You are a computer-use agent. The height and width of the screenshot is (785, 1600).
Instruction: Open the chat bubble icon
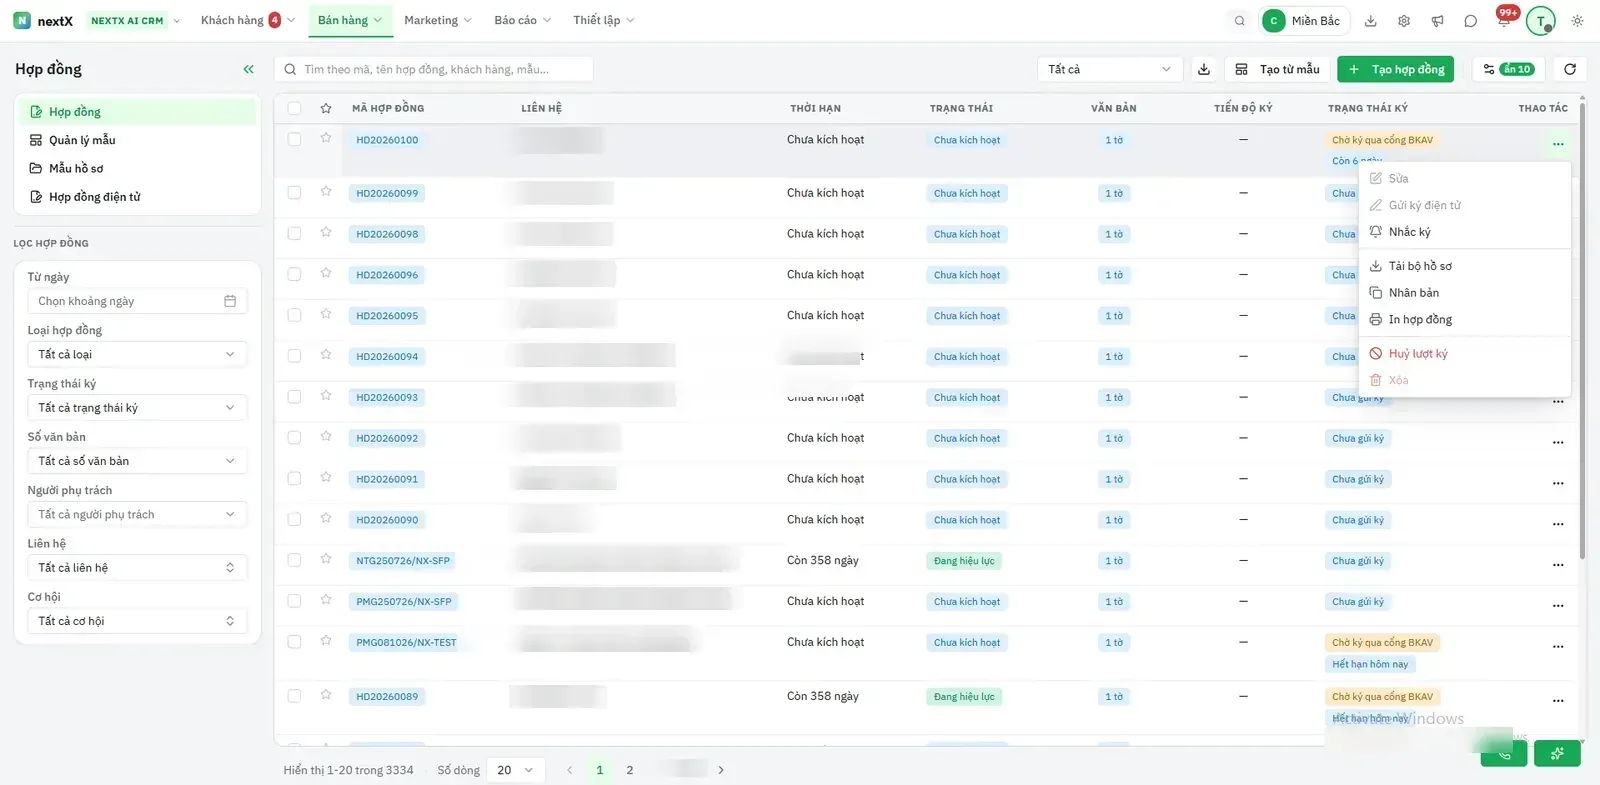pyautogui.click(x=1470, y=21)
